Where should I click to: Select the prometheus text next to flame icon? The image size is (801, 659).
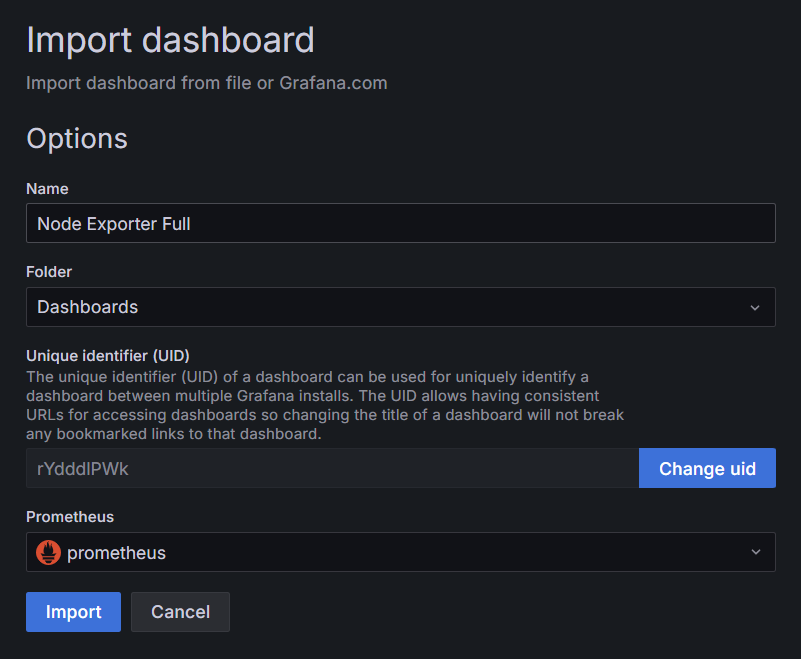click(x=116, y=552)
